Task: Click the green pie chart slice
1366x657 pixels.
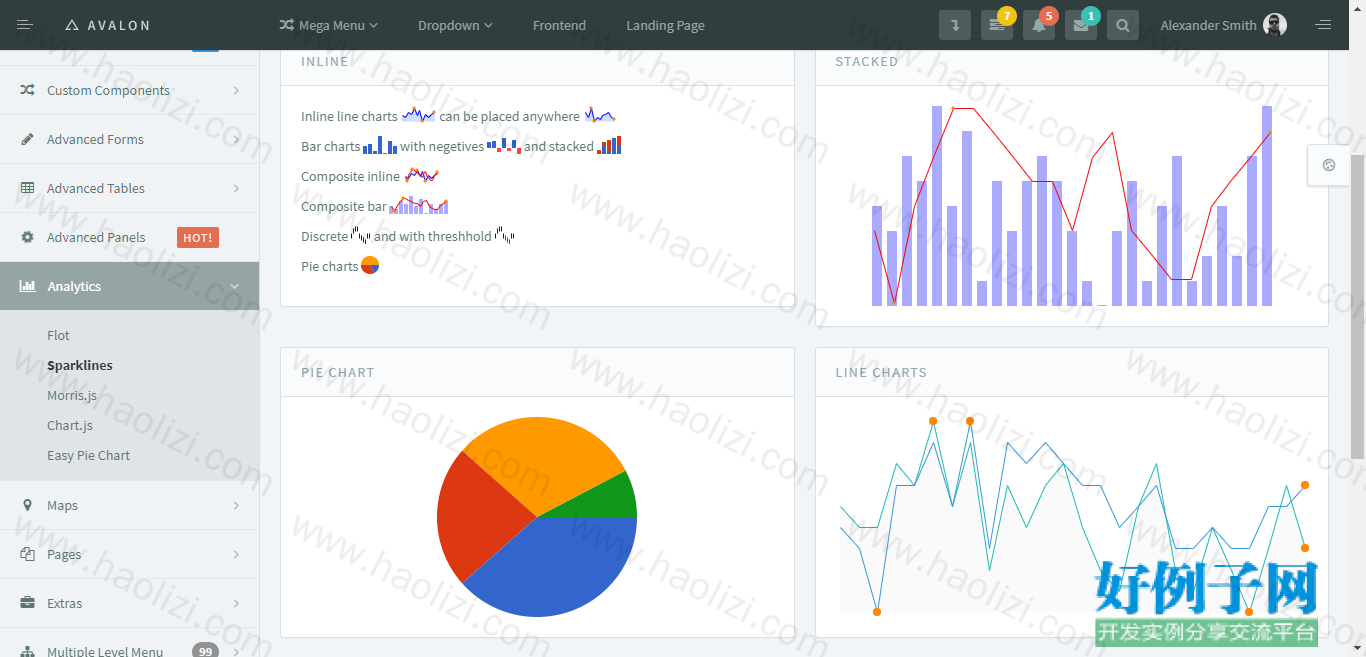Action: click(x=607, y=497)
